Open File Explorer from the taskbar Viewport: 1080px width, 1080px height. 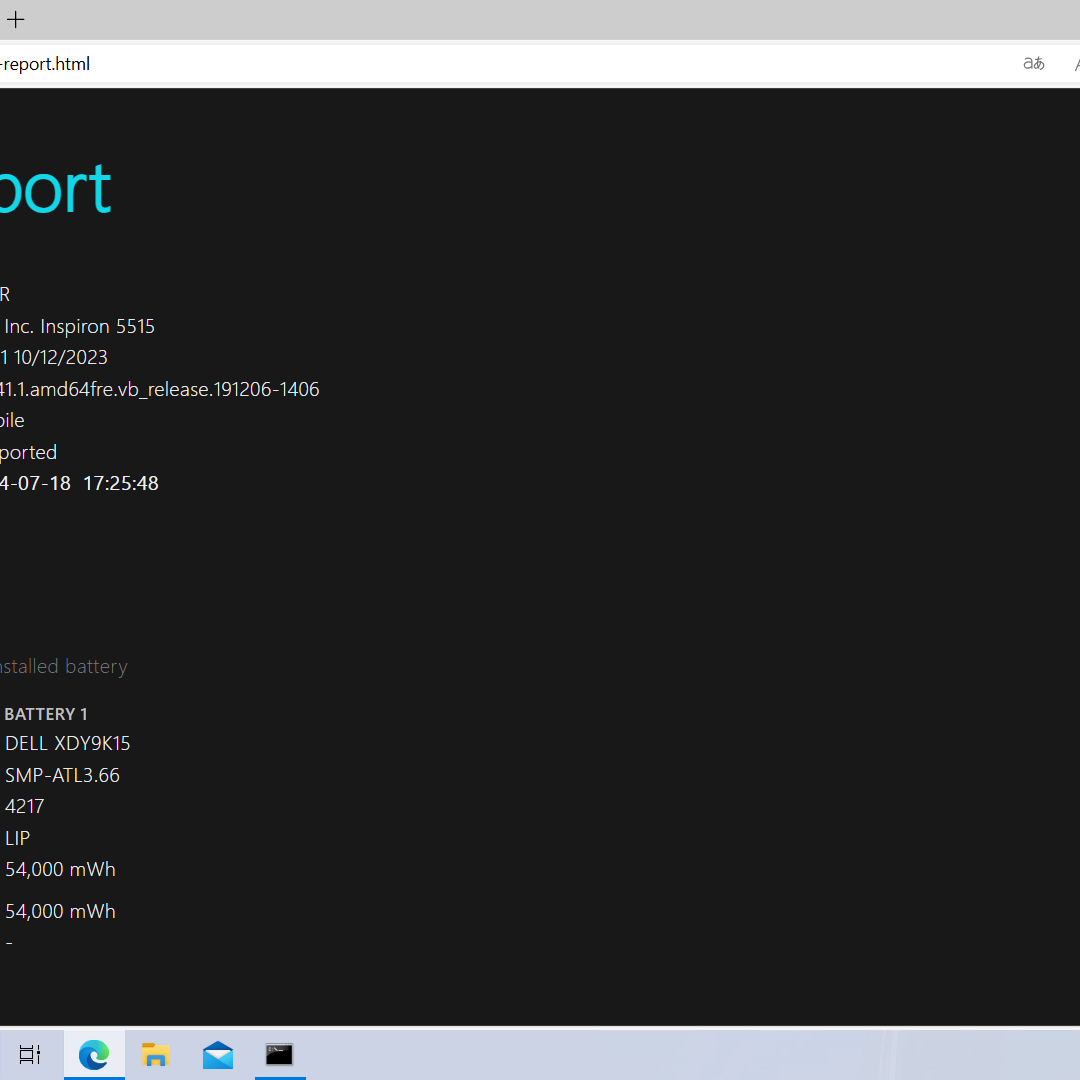[x=156, y=1054]
